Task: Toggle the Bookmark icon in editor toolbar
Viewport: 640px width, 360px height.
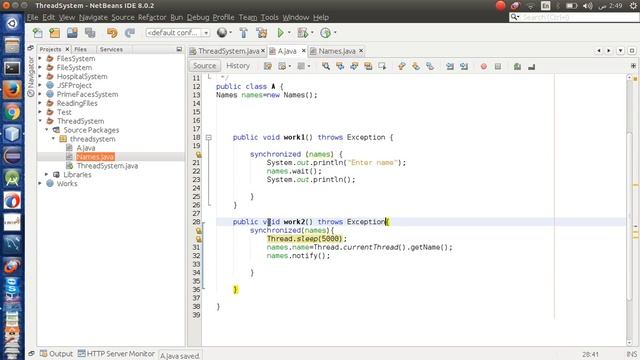Action: click(x=430, y=66)
